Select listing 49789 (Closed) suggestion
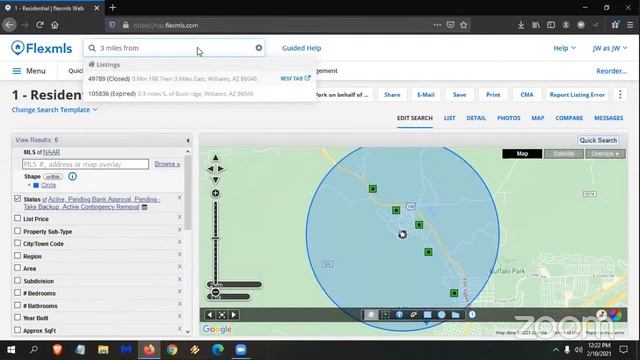 coord(173,78)
